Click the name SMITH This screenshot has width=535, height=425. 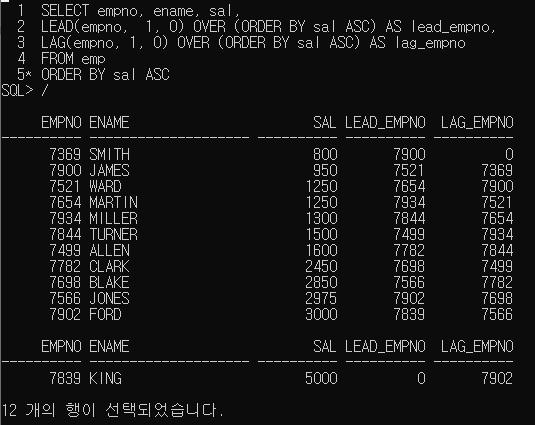pos(109,155)
